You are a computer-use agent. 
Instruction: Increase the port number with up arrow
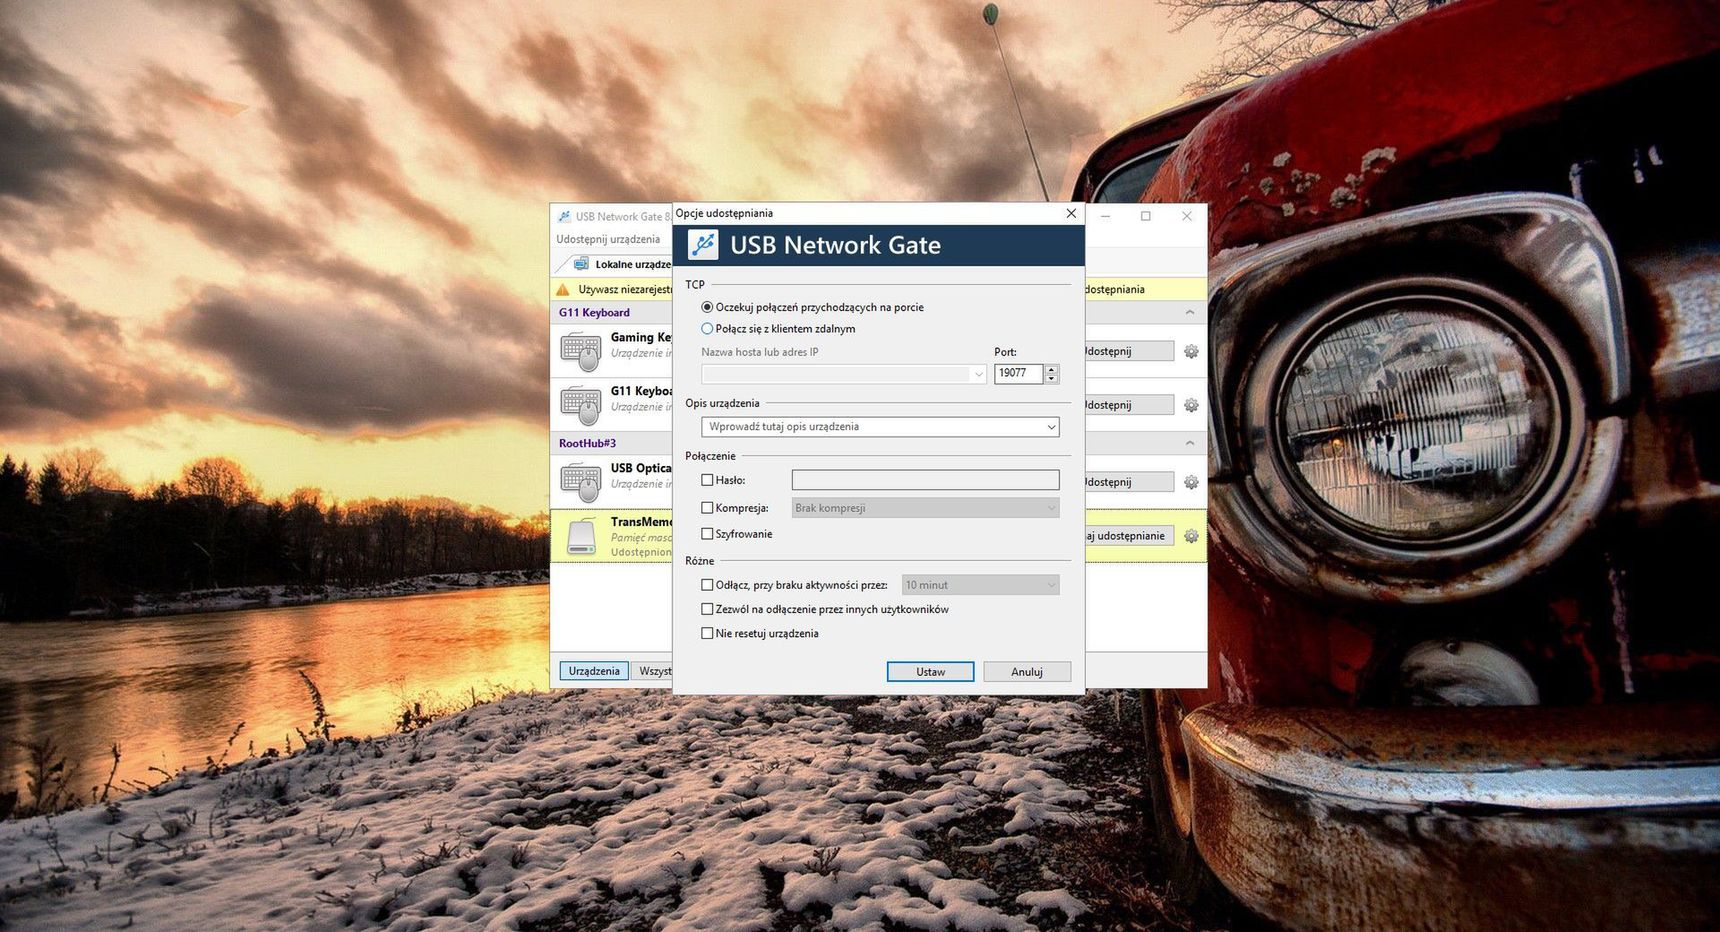point(1051,369)
